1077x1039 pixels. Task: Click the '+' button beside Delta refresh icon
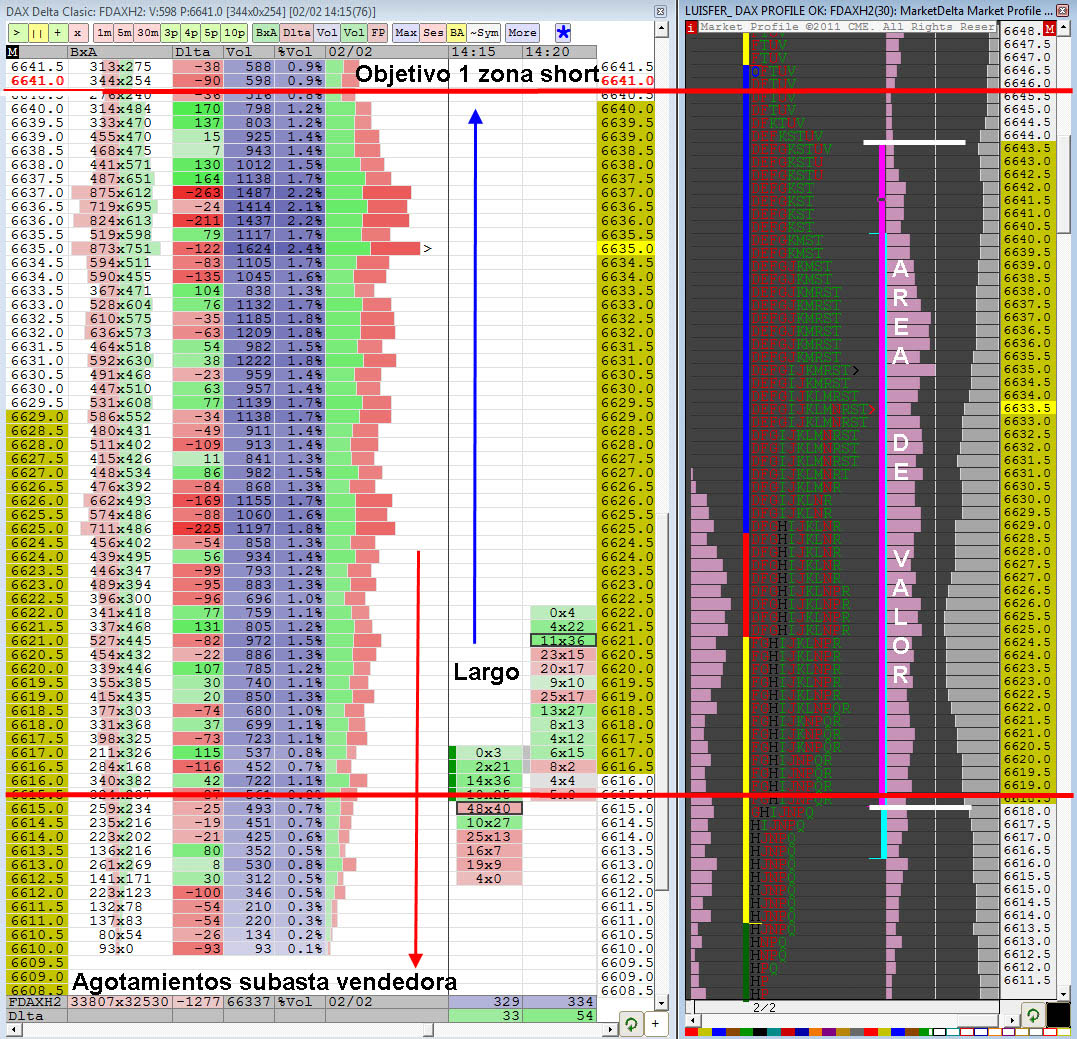click(x=655, y=1024)
